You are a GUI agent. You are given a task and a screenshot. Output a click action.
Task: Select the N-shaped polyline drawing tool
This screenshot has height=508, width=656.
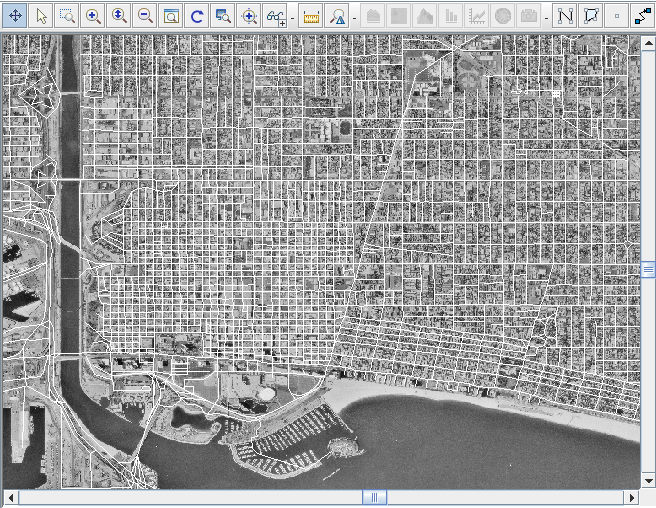coord(565,16)
